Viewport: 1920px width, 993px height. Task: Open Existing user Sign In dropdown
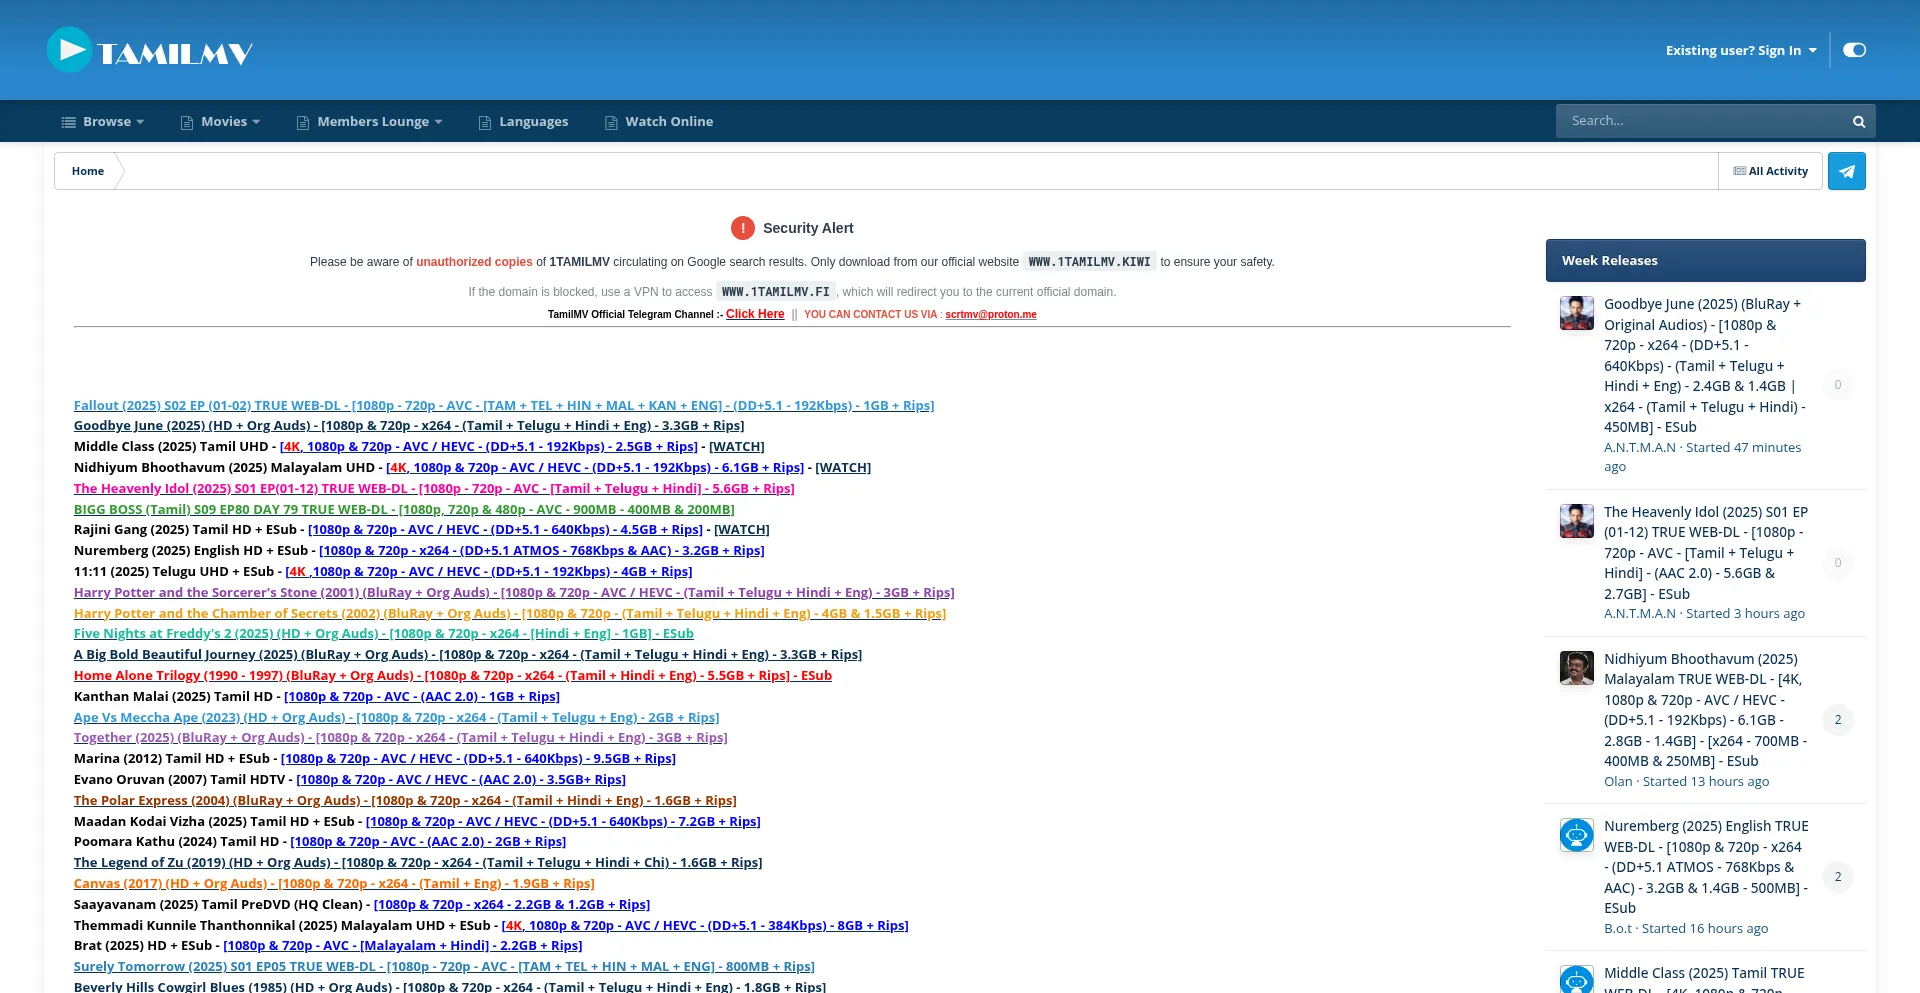click(x=1740, y=50)
